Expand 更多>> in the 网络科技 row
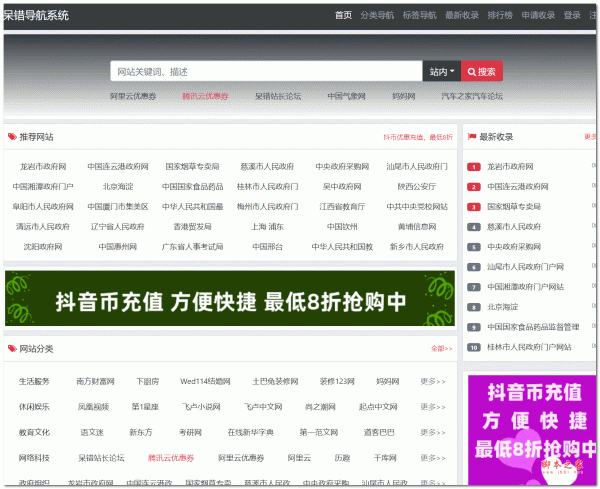This screenshot has width=600, height=489. (x=433, y=458)
